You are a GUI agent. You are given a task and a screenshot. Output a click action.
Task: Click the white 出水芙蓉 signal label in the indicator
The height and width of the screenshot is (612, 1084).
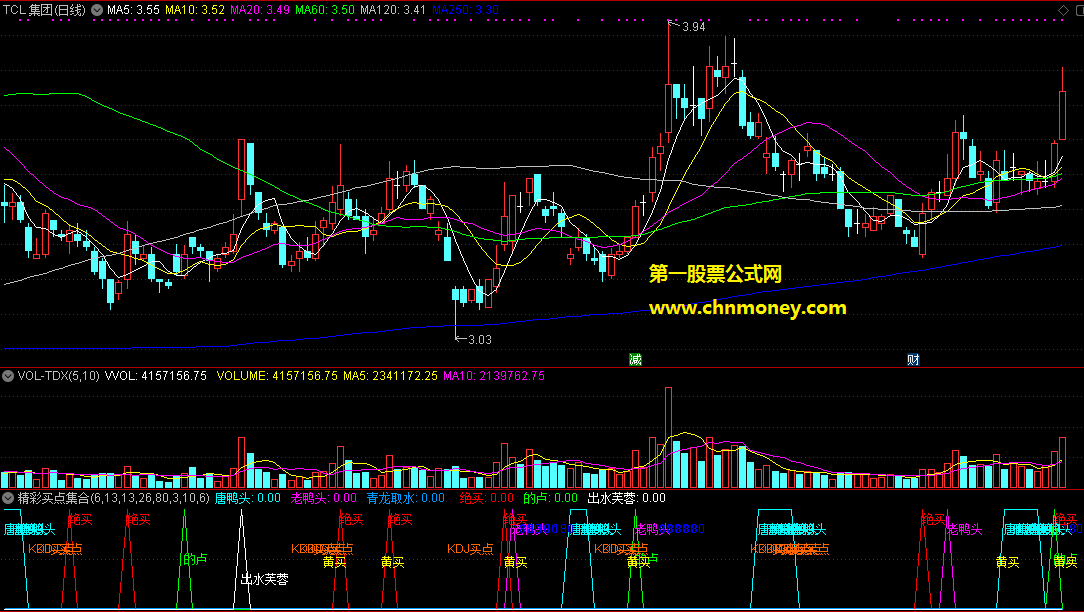264,579
